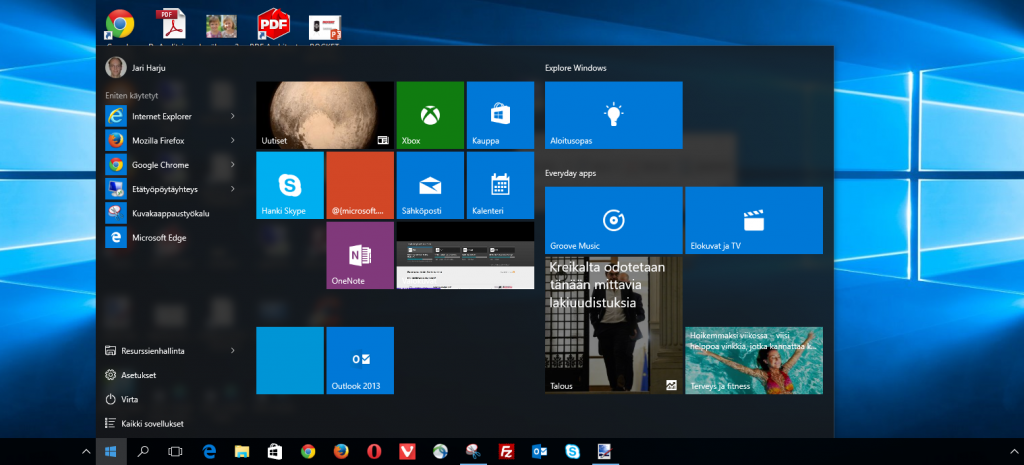The width and height of the screenshot is (1024, 465).
Task: Open the Kauppa store tile
Action: [x=500, y=115]
